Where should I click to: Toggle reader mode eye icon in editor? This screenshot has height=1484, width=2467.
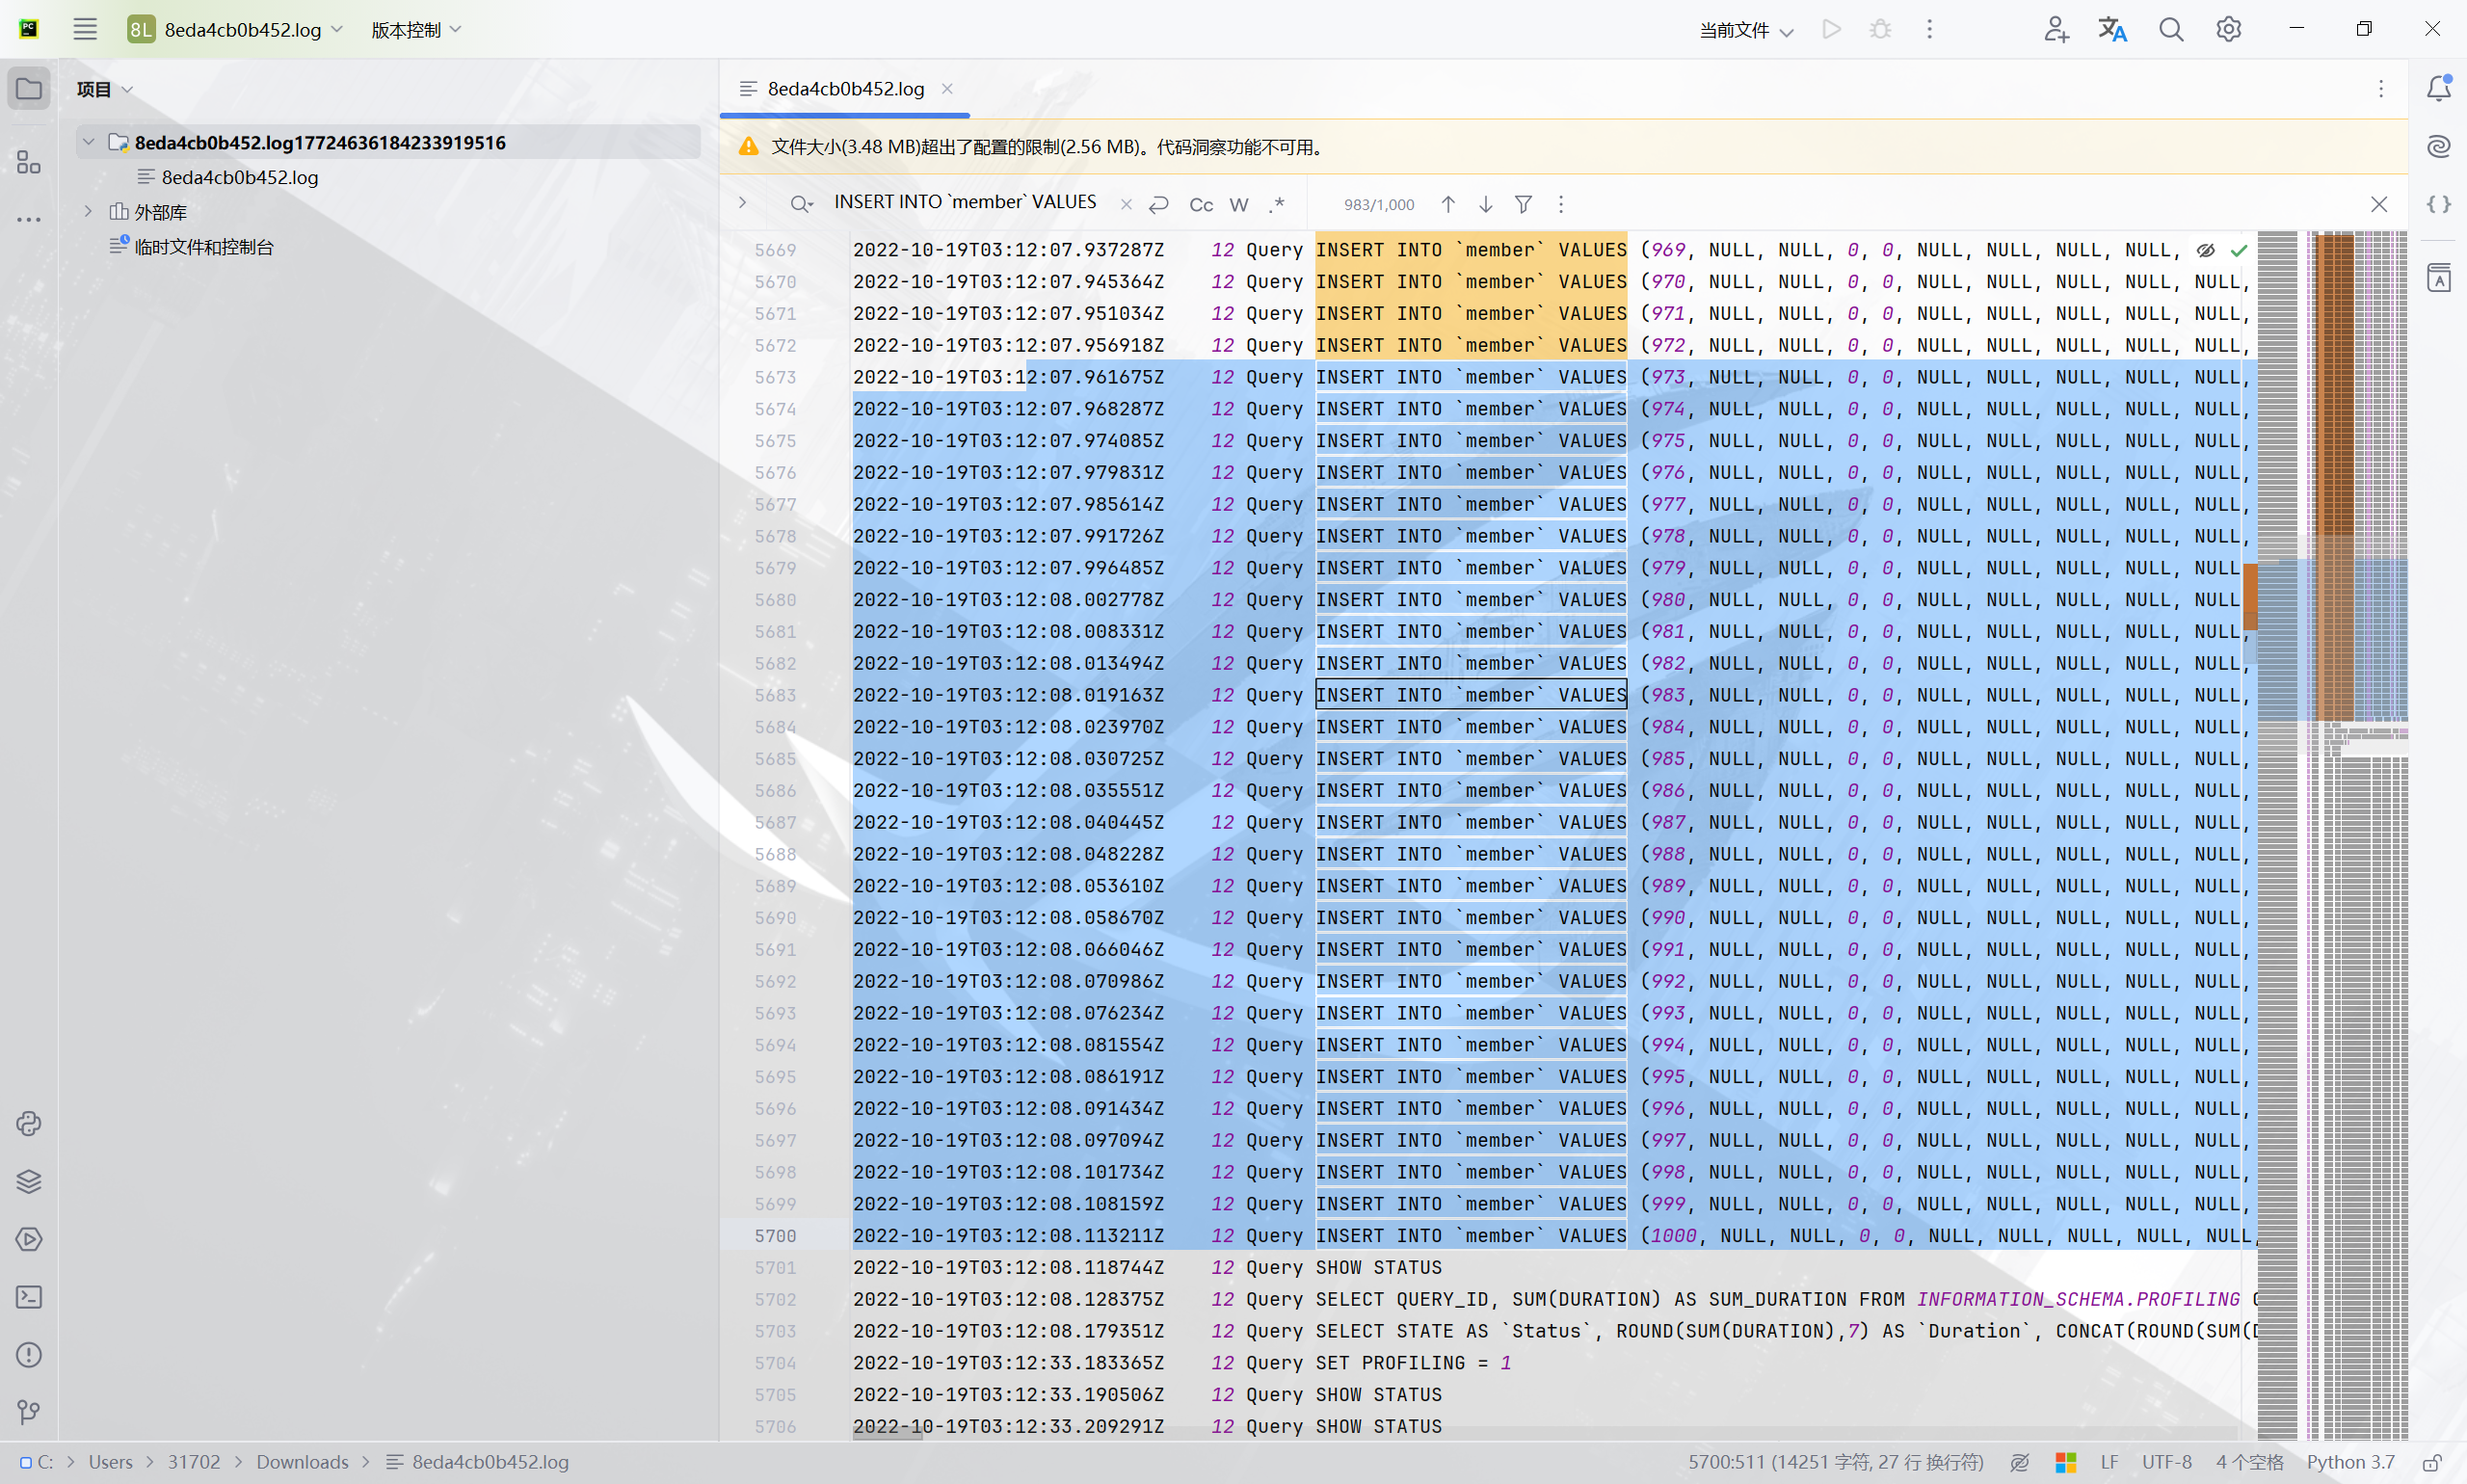[2205, 250]
